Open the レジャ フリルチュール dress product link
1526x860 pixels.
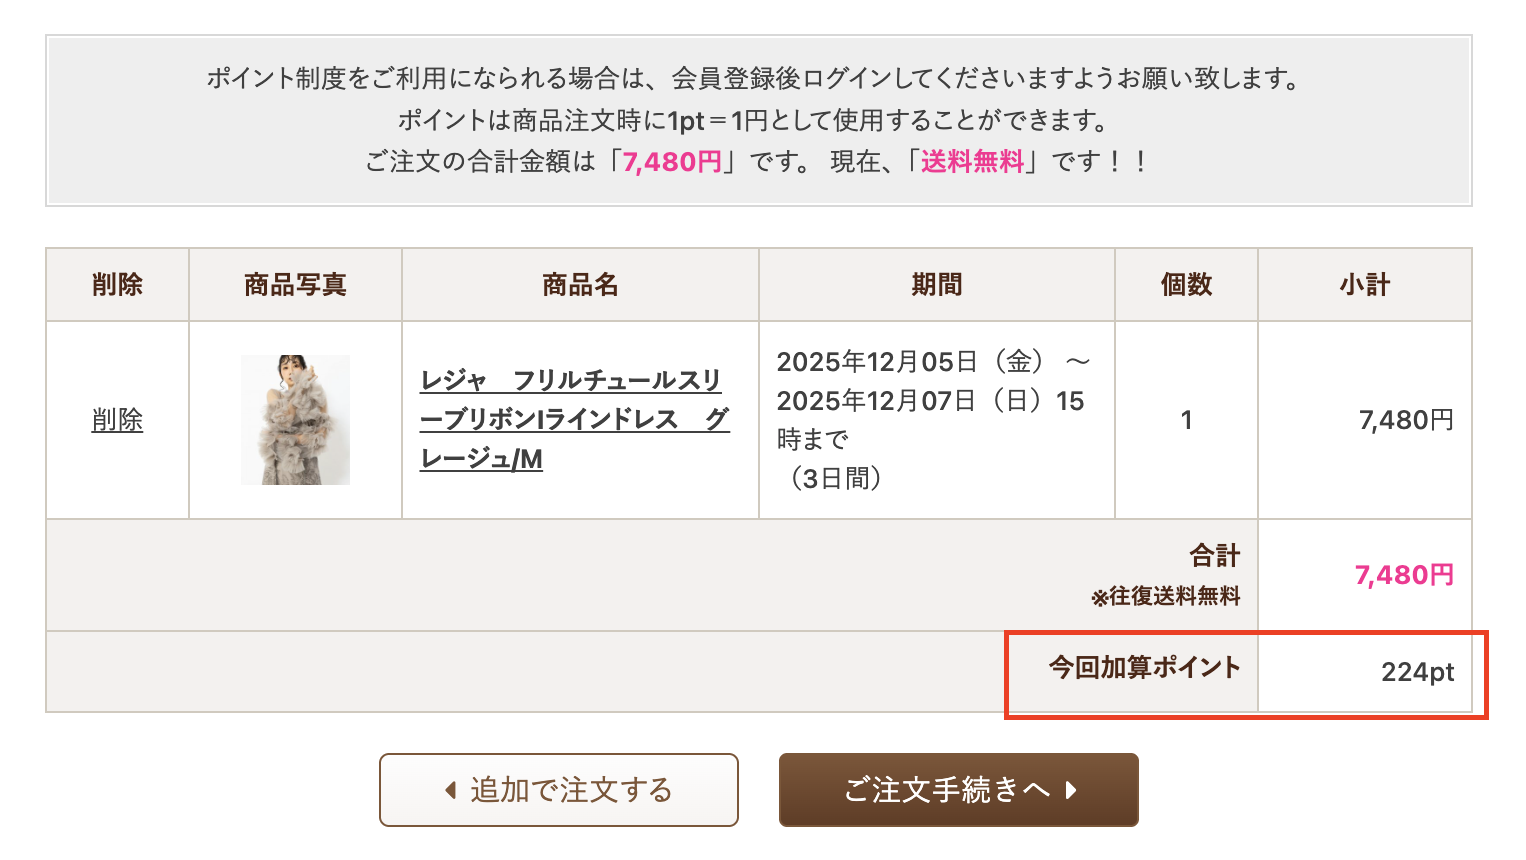pyautogui.click(x=574, y=420)
